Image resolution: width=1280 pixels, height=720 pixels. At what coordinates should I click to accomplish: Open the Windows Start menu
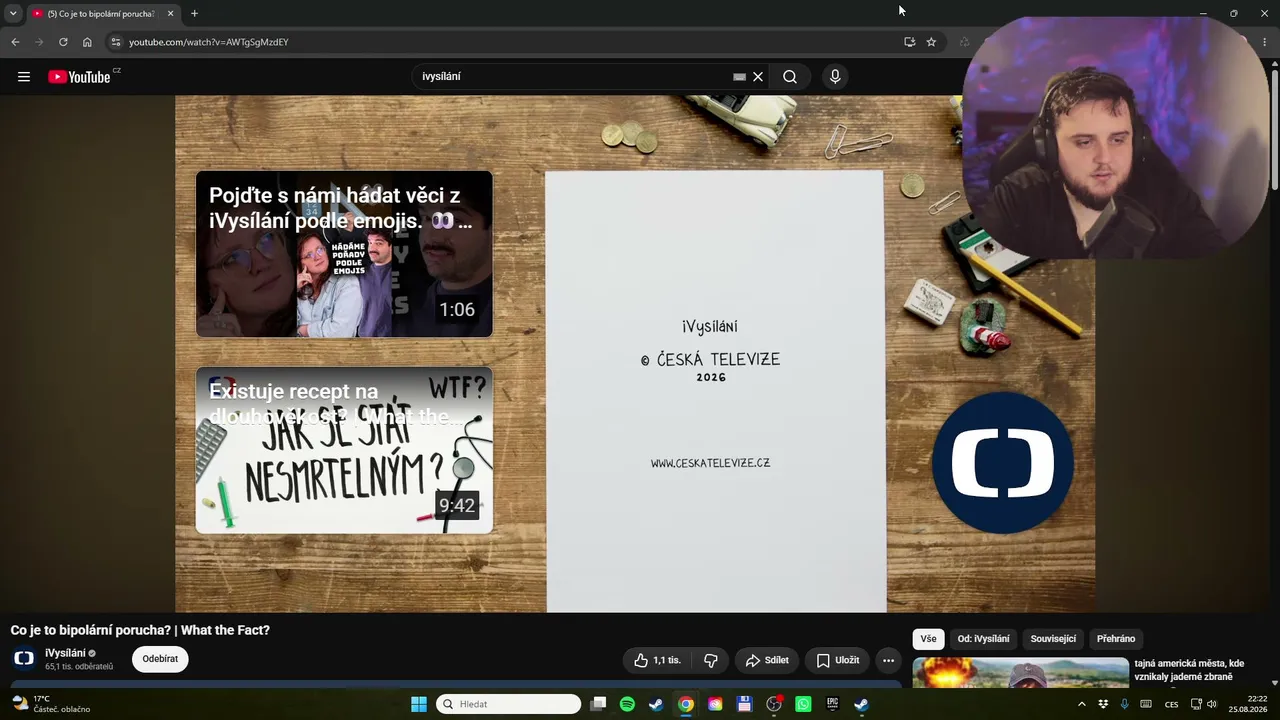coord(419,704)
